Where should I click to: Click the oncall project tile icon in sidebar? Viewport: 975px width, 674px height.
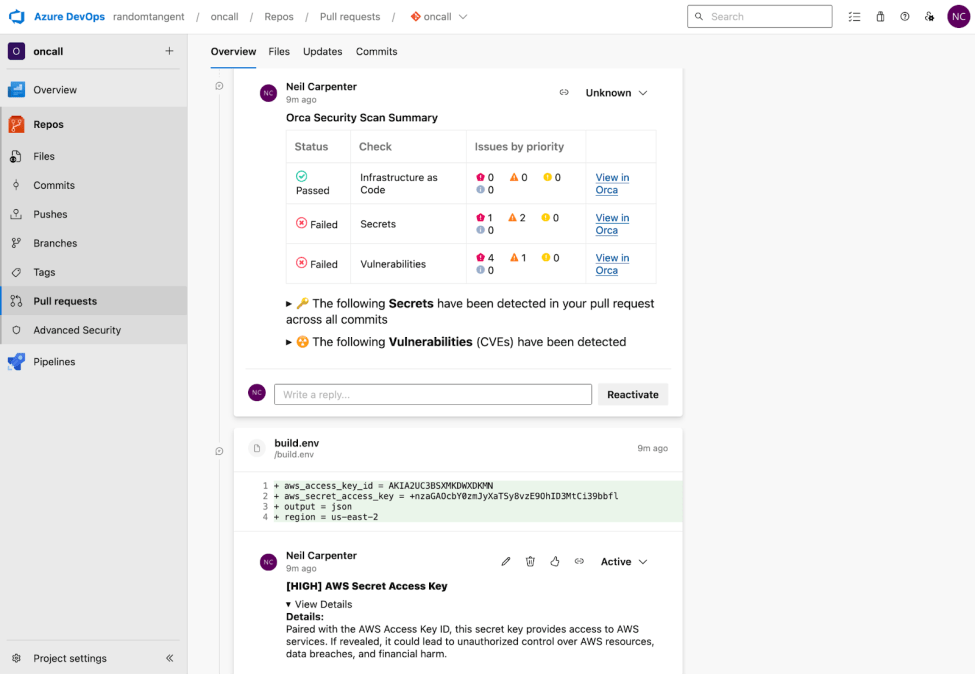pyautogui.click(x=16, y=52)
